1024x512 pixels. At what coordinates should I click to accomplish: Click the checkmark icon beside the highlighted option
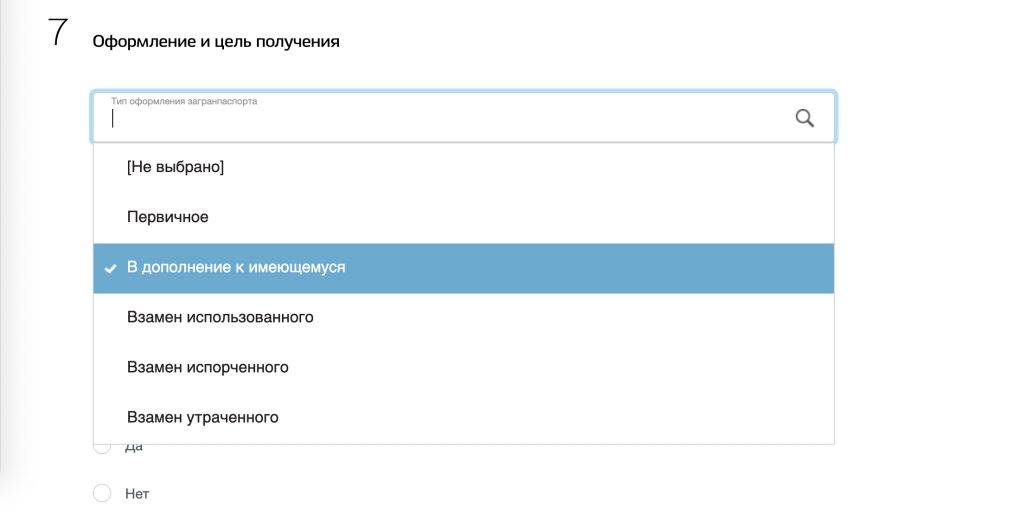click(110, 268)
